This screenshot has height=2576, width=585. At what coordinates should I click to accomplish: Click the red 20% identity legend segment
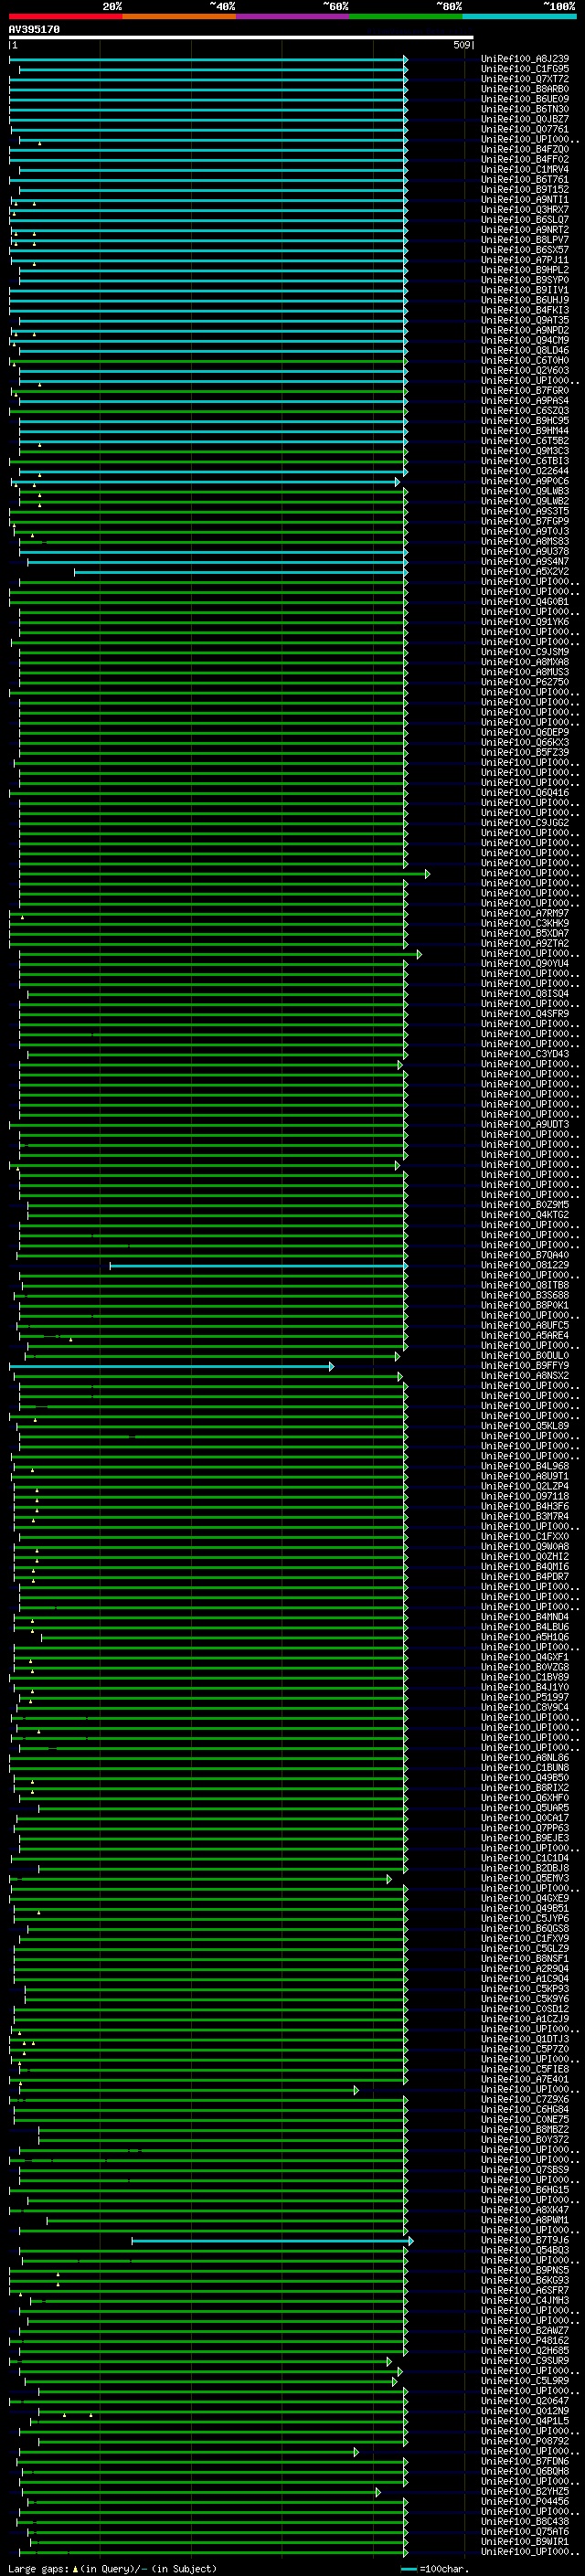(66, 16)
